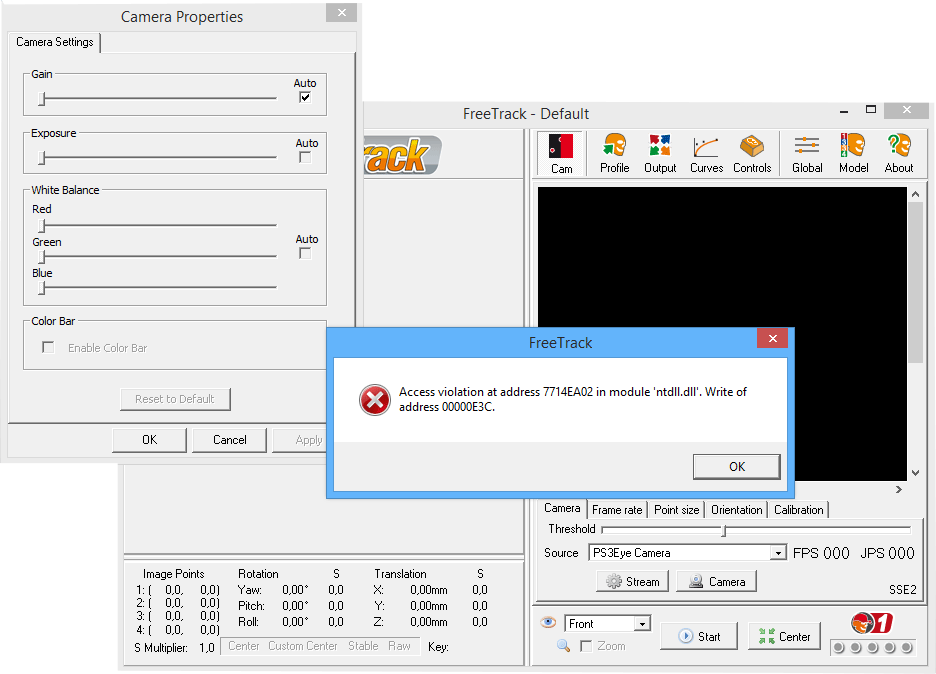Click OK in Camera Properties
This screenshot has width=936, height=674.
click(x=149, y=440)
